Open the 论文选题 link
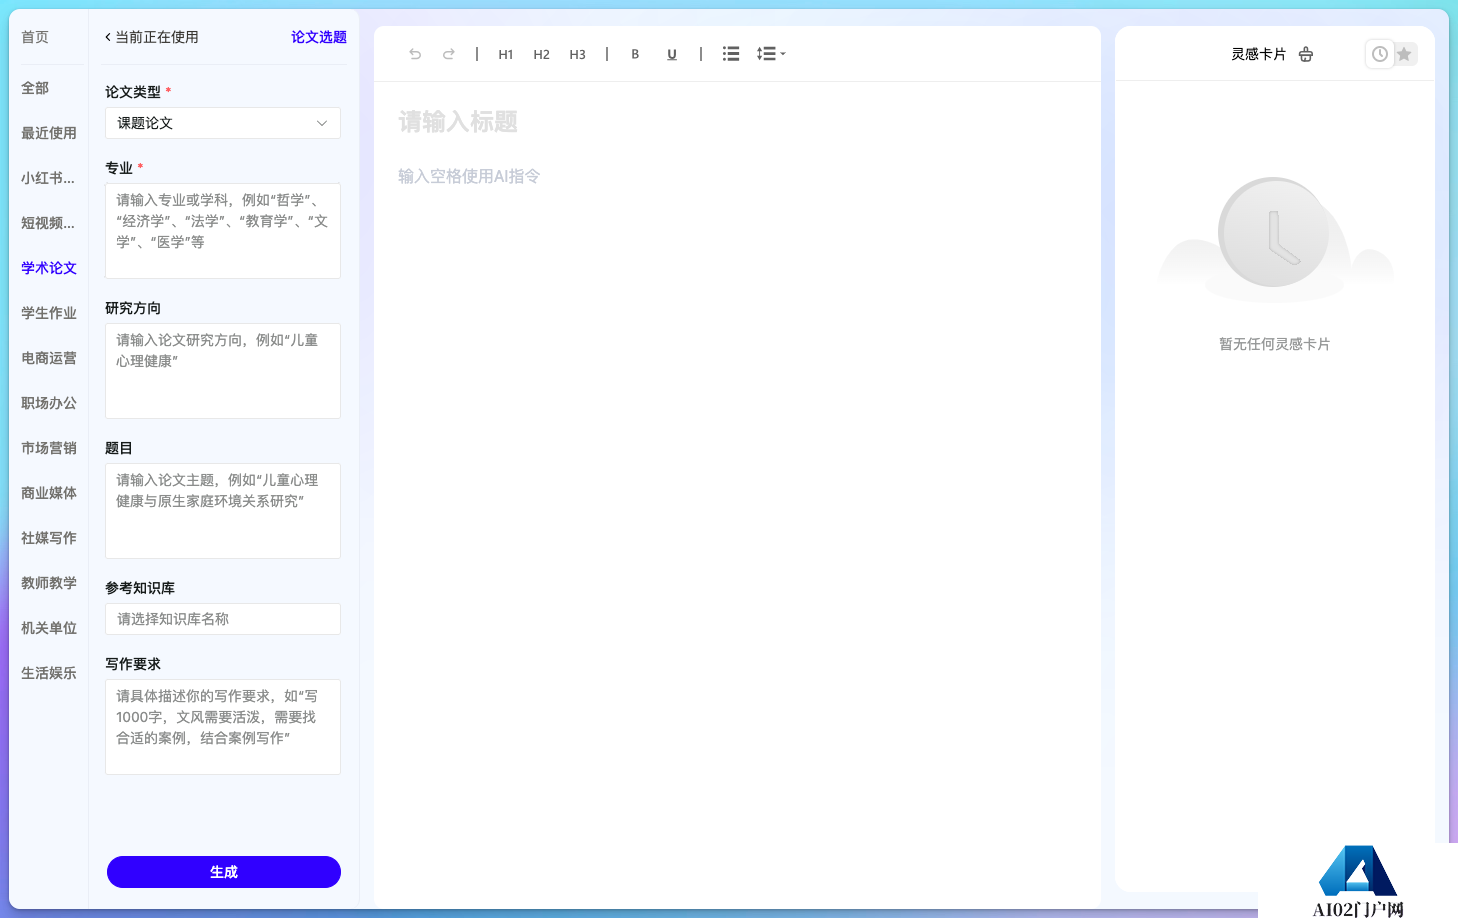The width and height of the screenshot is (1458, 918). [x=319, y=37]
